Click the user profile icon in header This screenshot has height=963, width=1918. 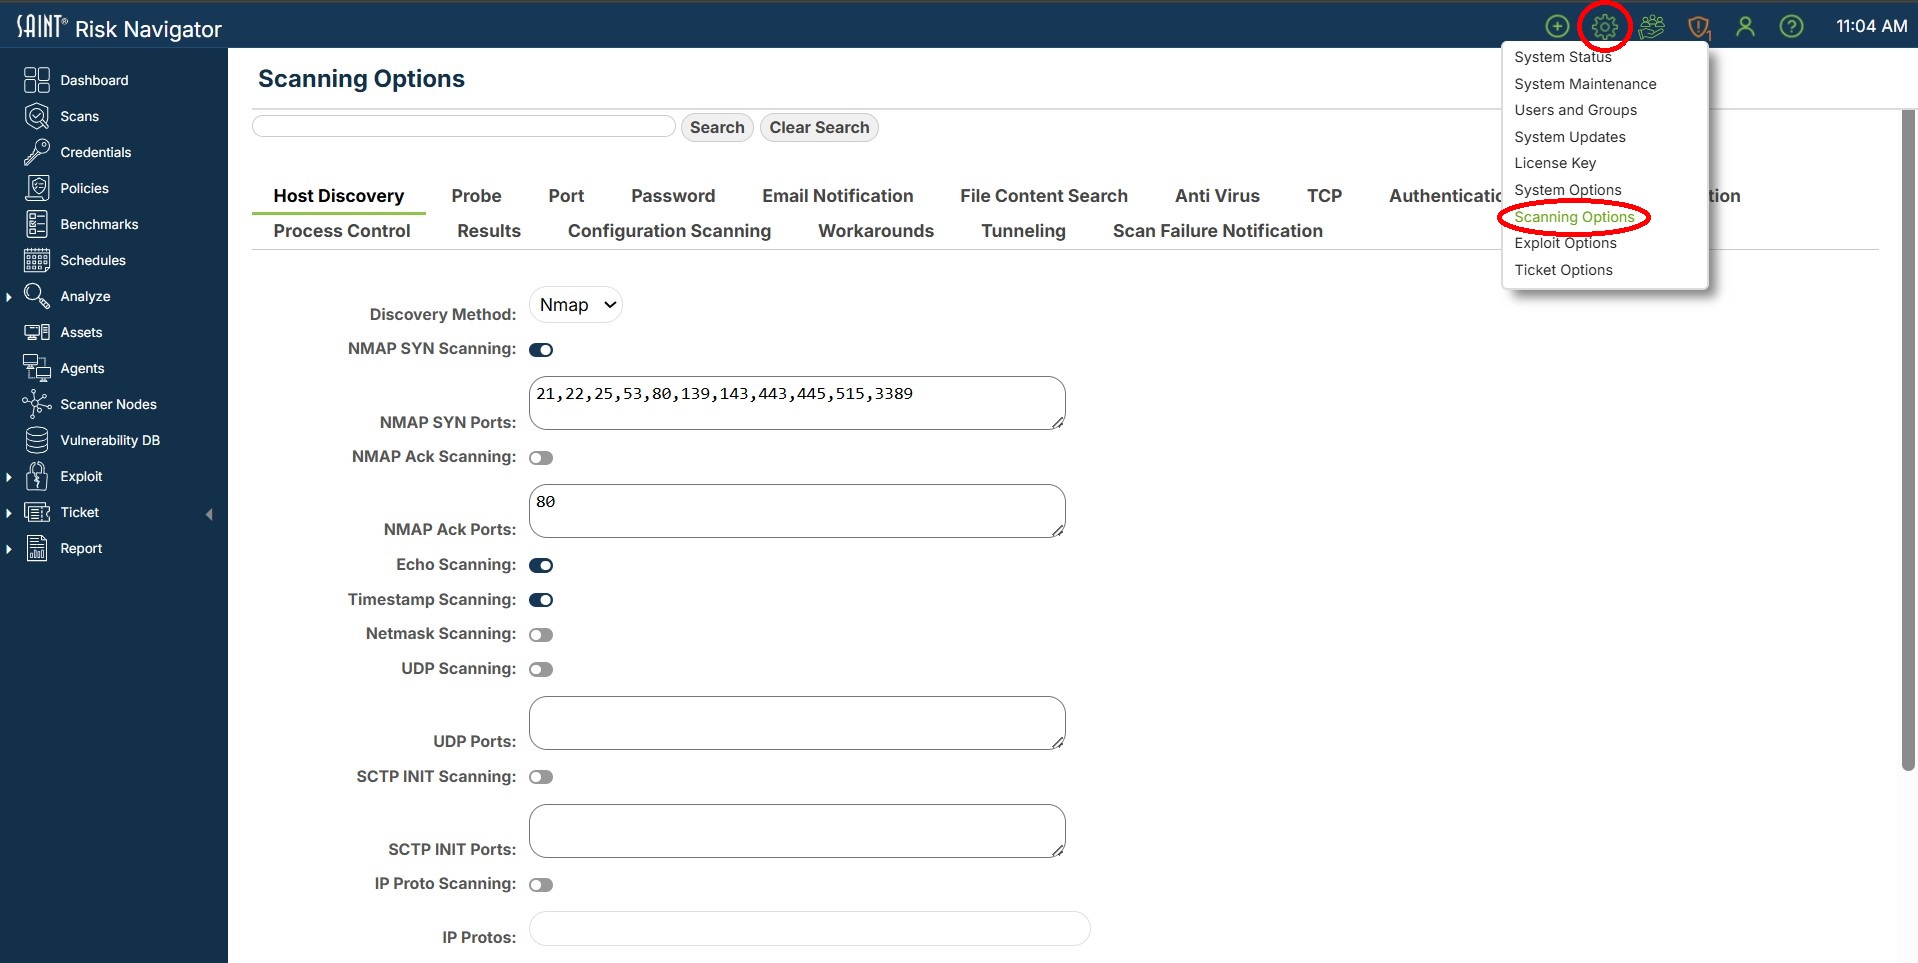pyautogui.click(x=1745, y=26)
